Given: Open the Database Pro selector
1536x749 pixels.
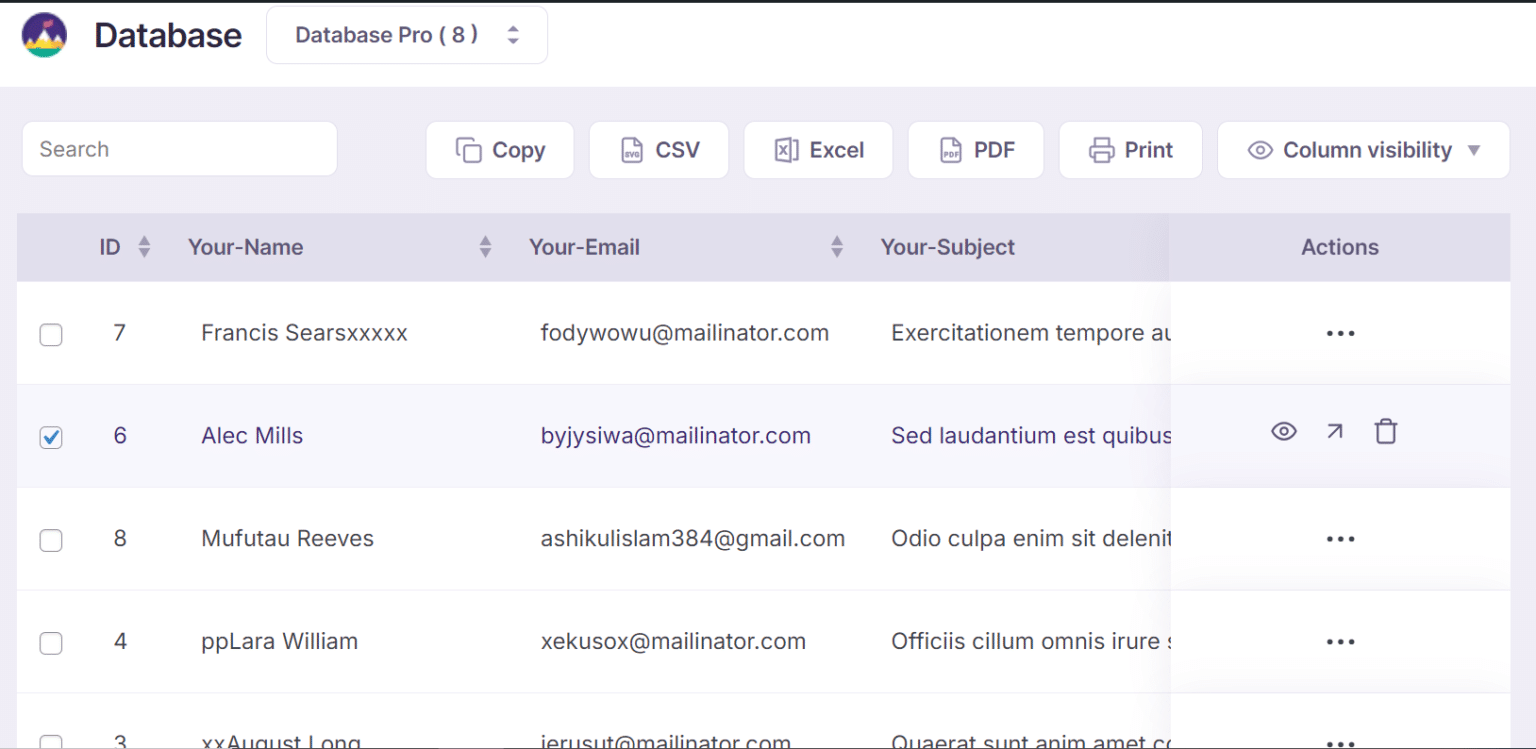Looking at the screenshot, I should (x=406, y=34).
